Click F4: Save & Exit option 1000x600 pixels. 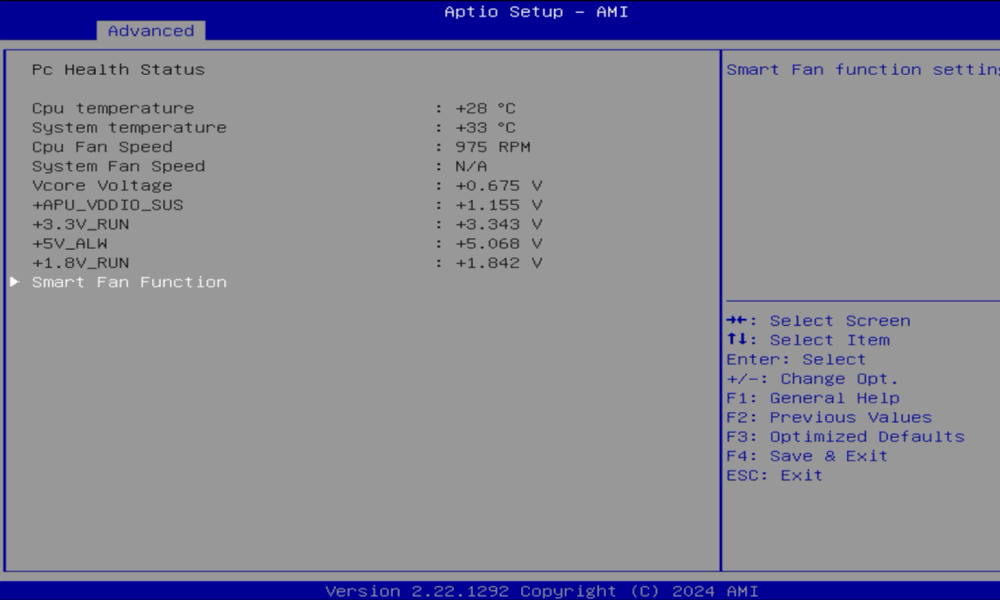coord(807,456)
